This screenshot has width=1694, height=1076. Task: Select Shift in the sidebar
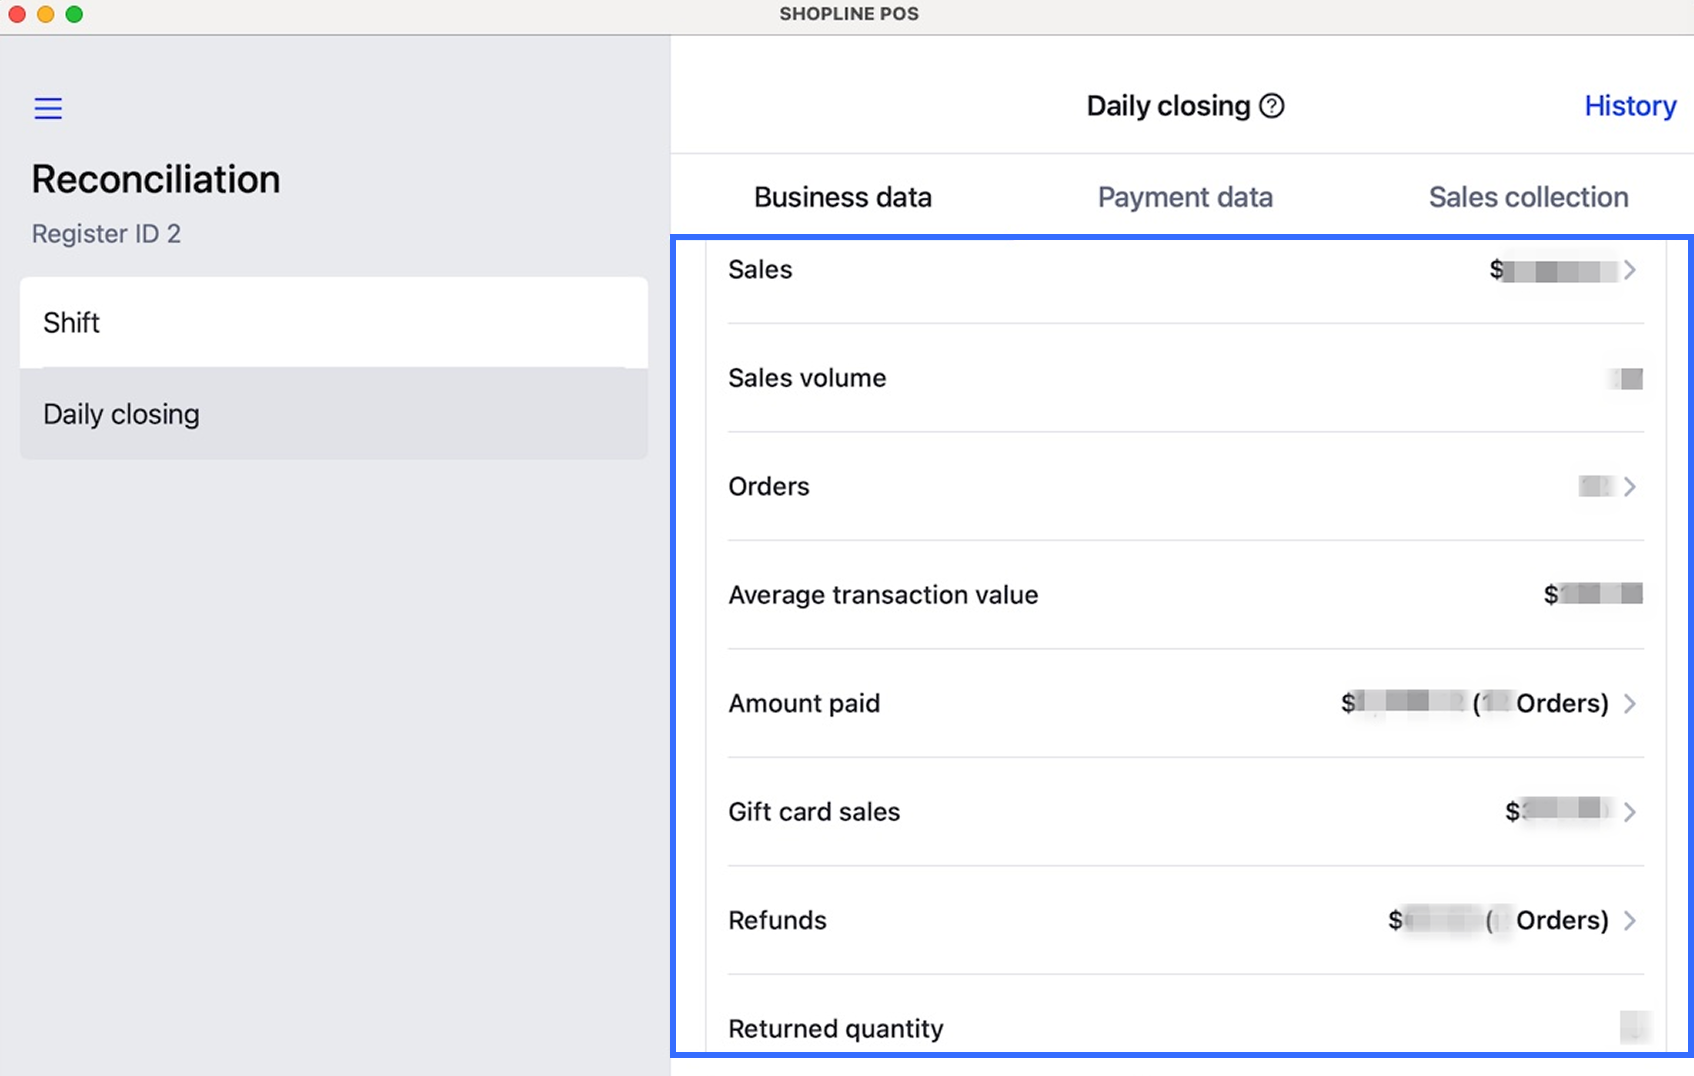pos(333,322)
